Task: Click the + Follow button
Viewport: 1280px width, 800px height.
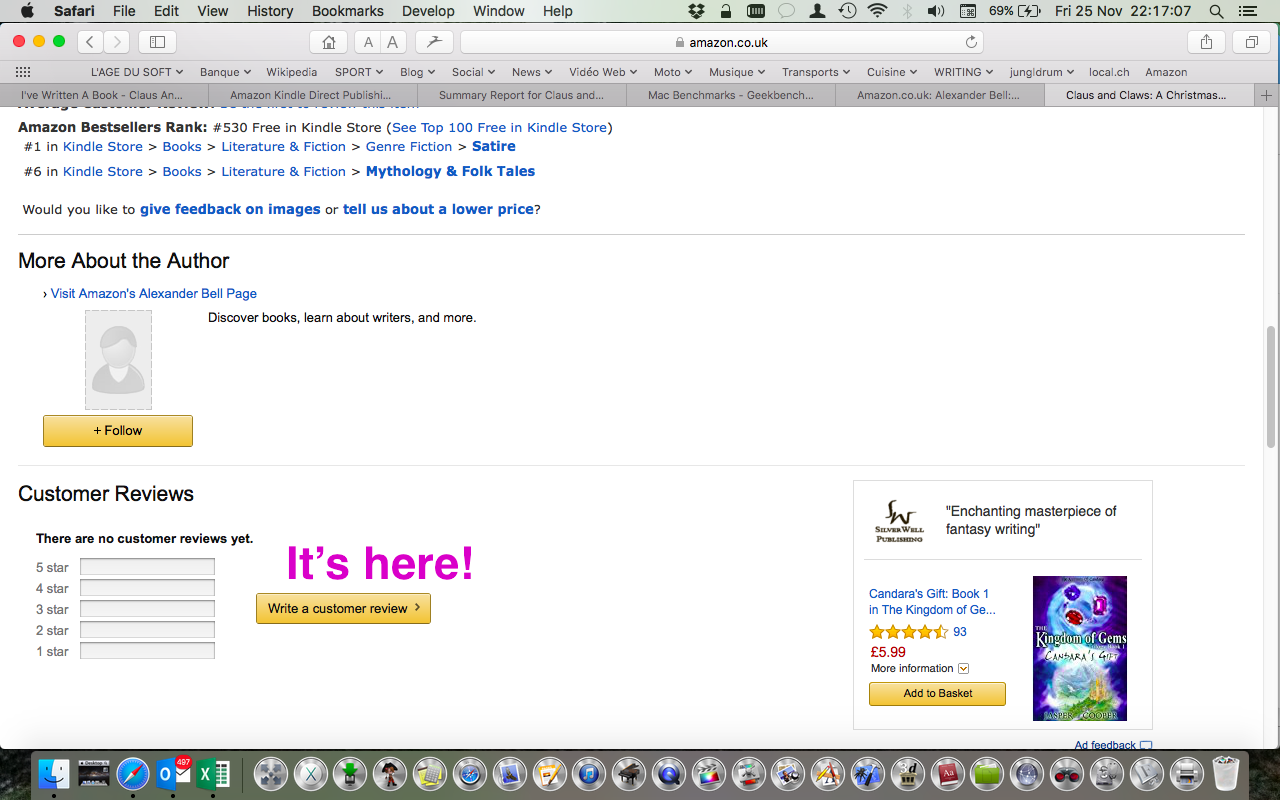Action: tap(118, 431)
